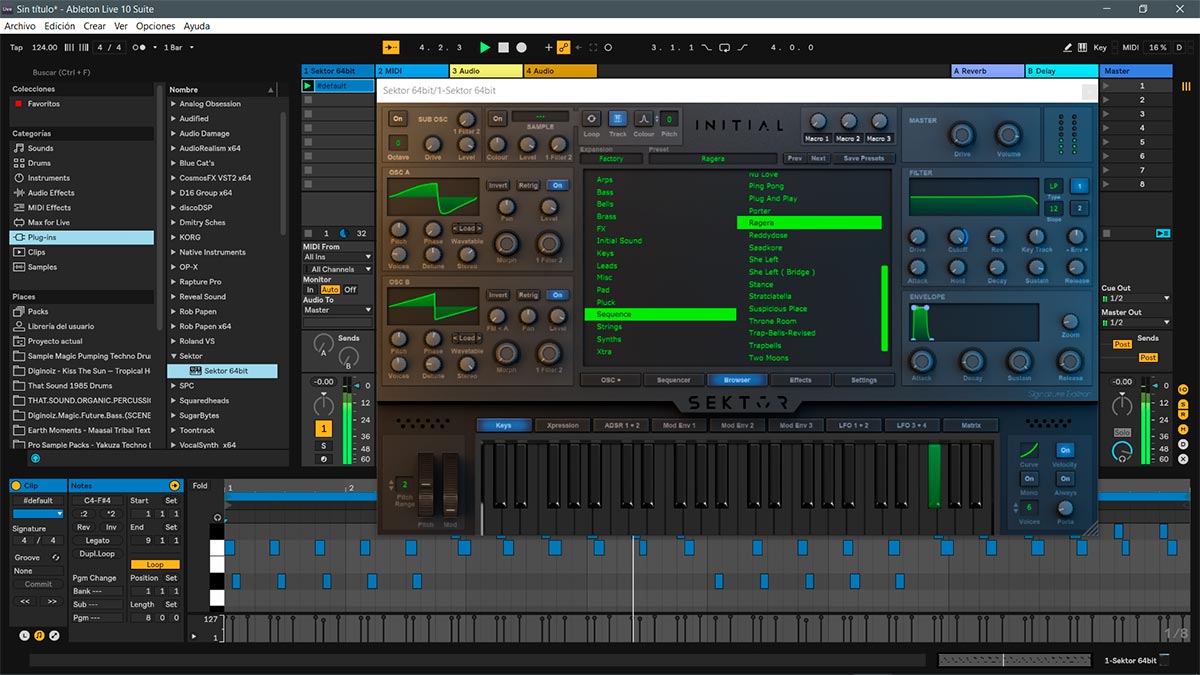Image resolution: width=1200 pixels, height=675 pixels.
Task: Click the Loop icon in Sektor sample section
Action: click(x=591, y=119)
